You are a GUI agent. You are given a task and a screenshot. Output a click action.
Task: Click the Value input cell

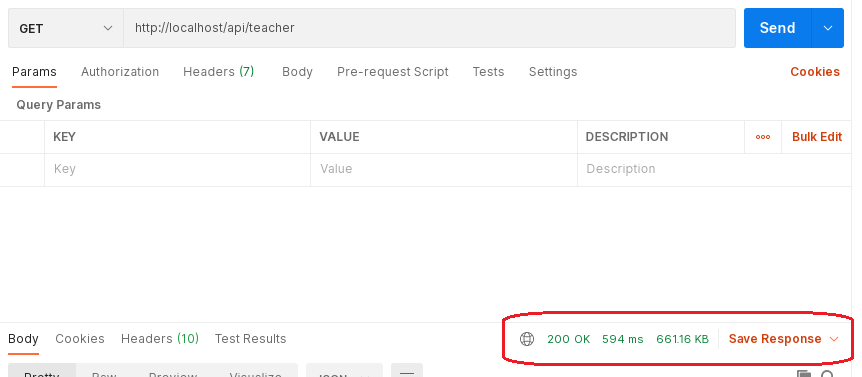pos(444,169)
